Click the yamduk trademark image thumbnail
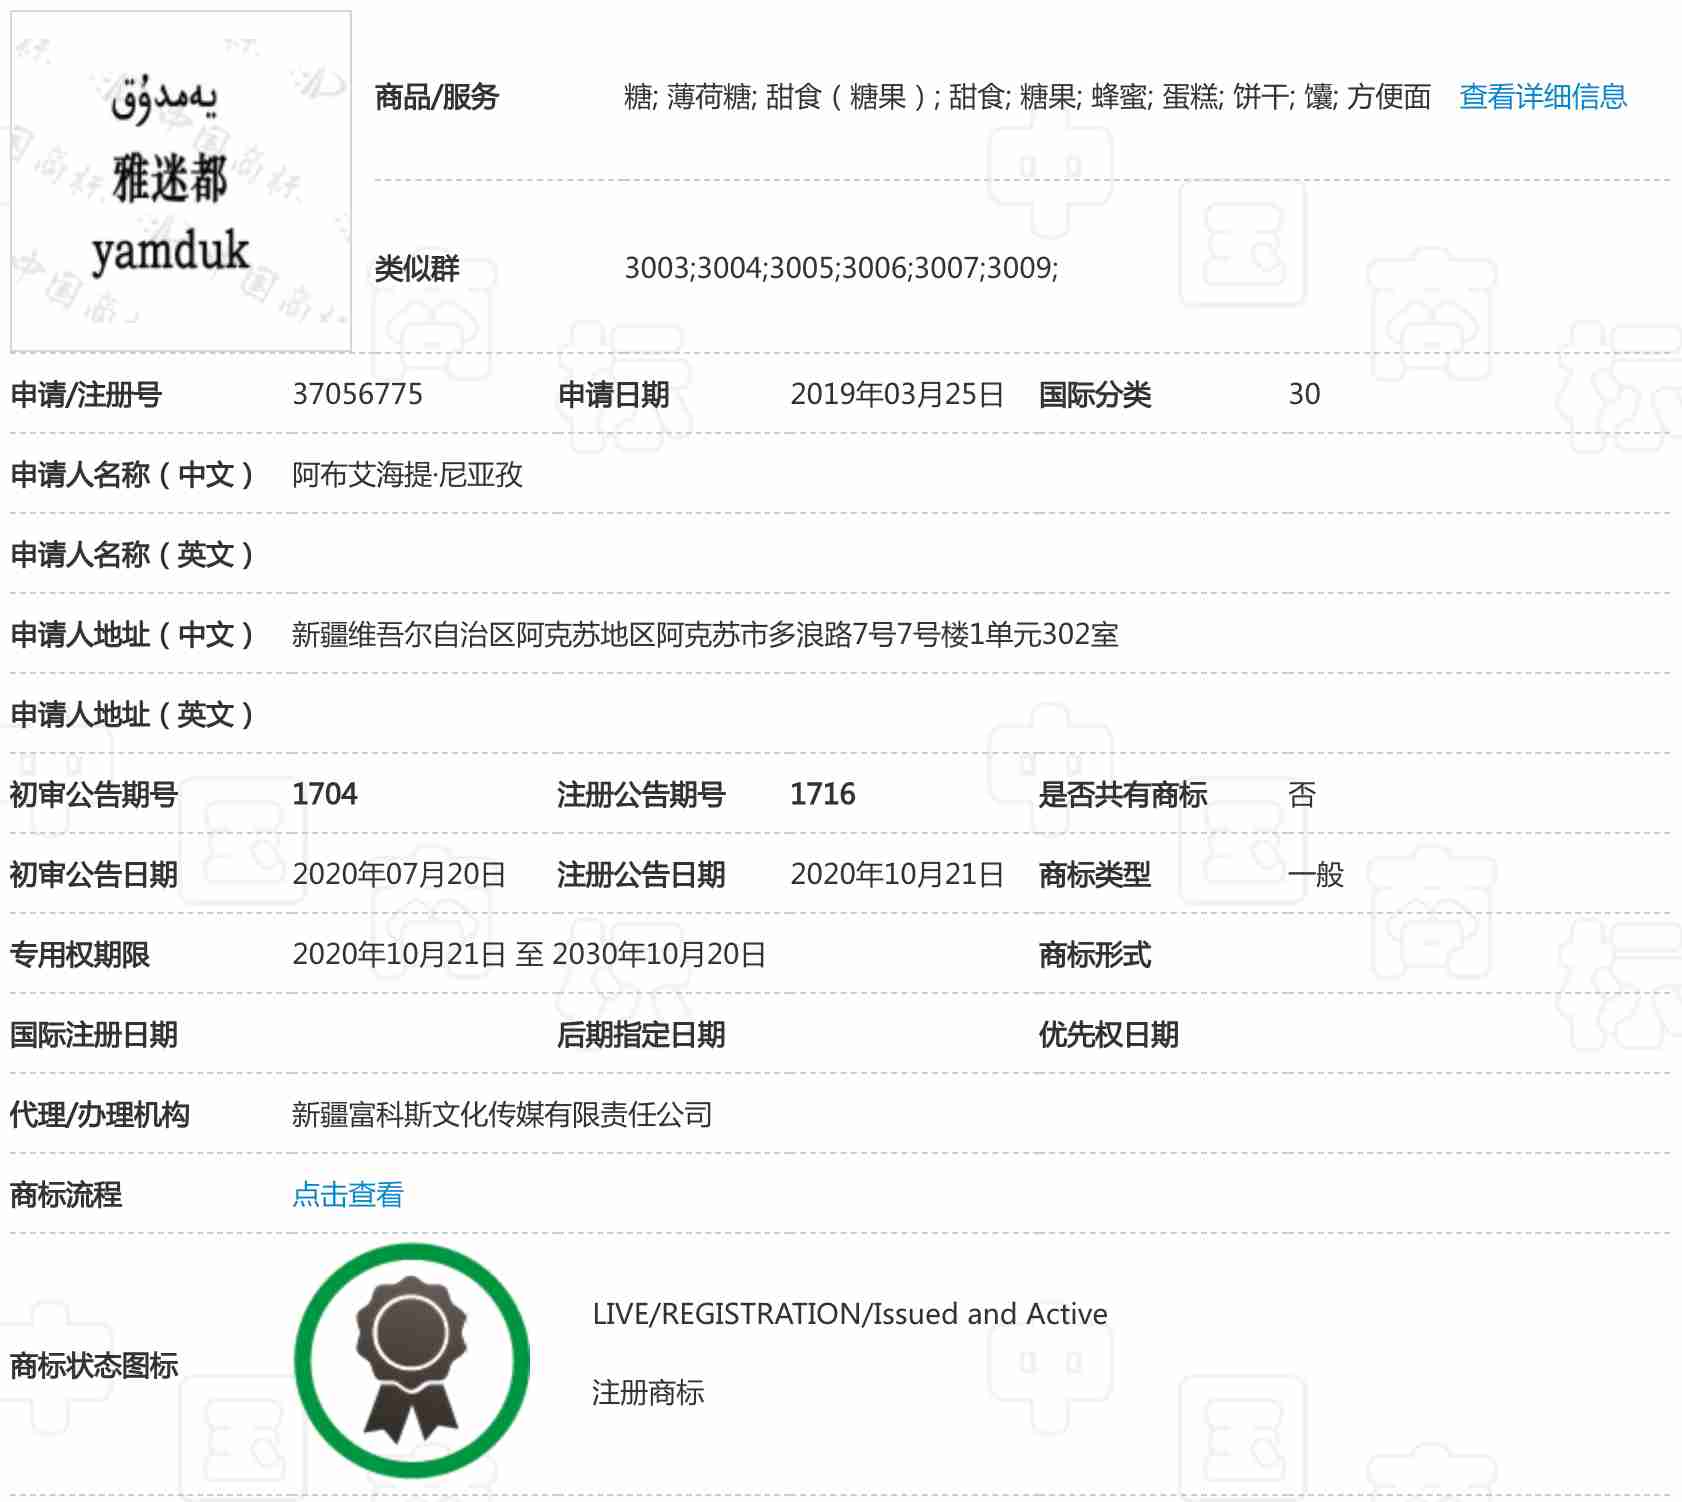The height and width of the screenshot is (1502, 1682). (181, 181)
